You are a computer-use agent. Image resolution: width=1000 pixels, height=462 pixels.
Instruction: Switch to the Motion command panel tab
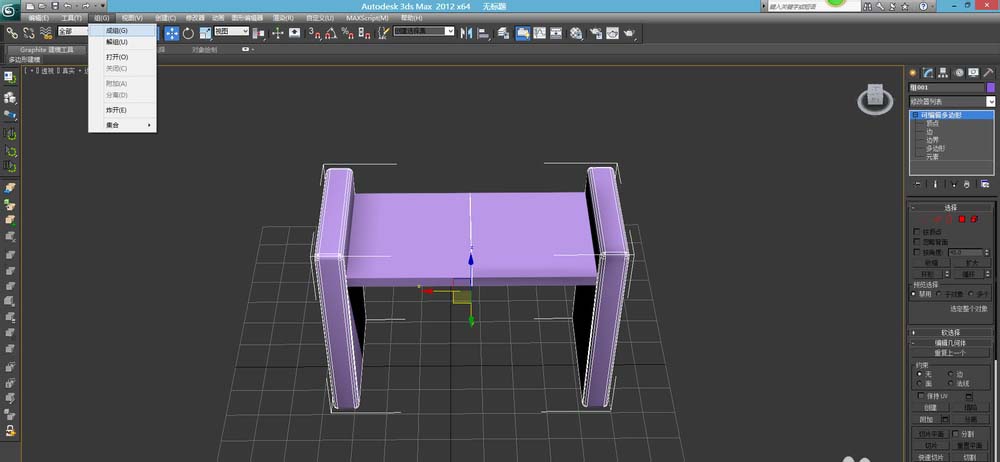959,73
